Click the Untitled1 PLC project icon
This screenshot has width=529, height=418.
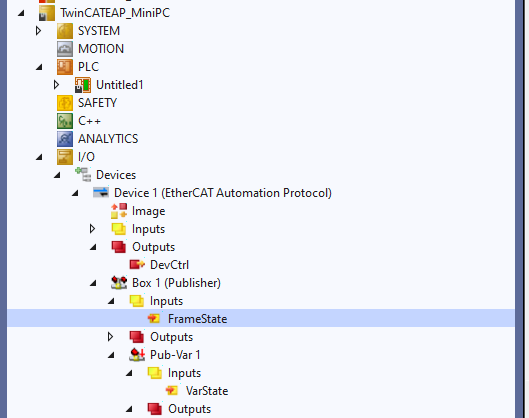(83, 85)
